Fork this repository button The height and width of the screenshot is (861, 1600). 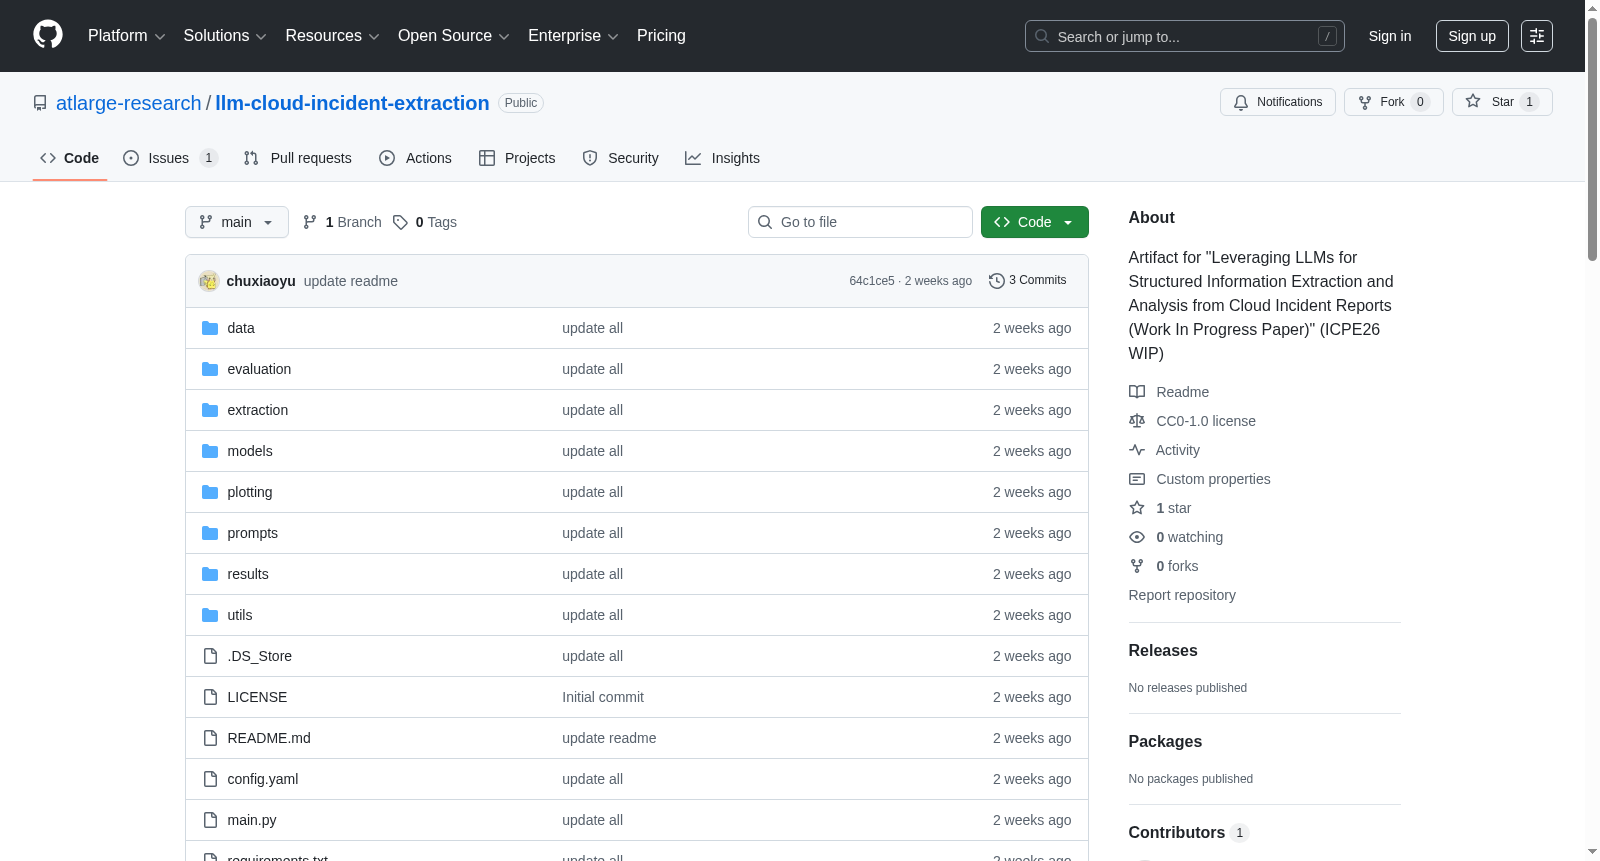click(1394, 102)
